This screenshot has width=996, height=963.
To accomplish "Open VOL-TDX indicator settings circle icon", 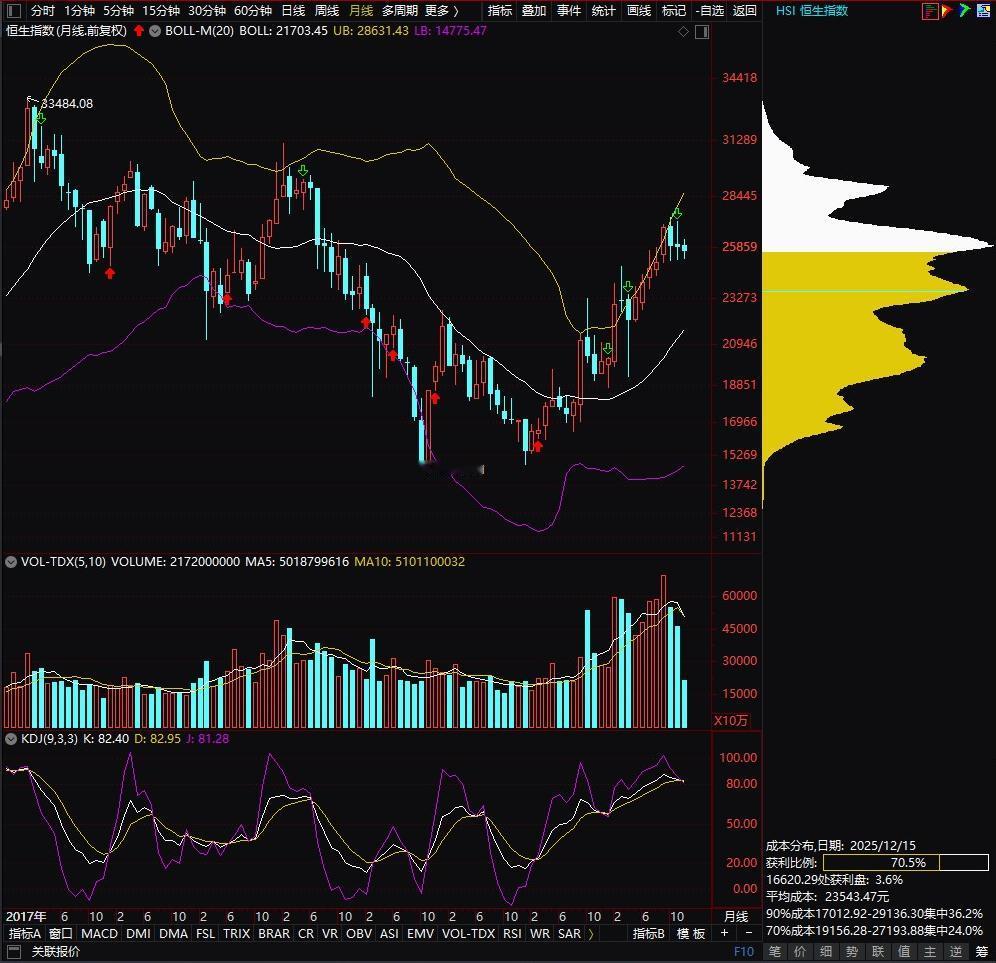I will 11,562.
